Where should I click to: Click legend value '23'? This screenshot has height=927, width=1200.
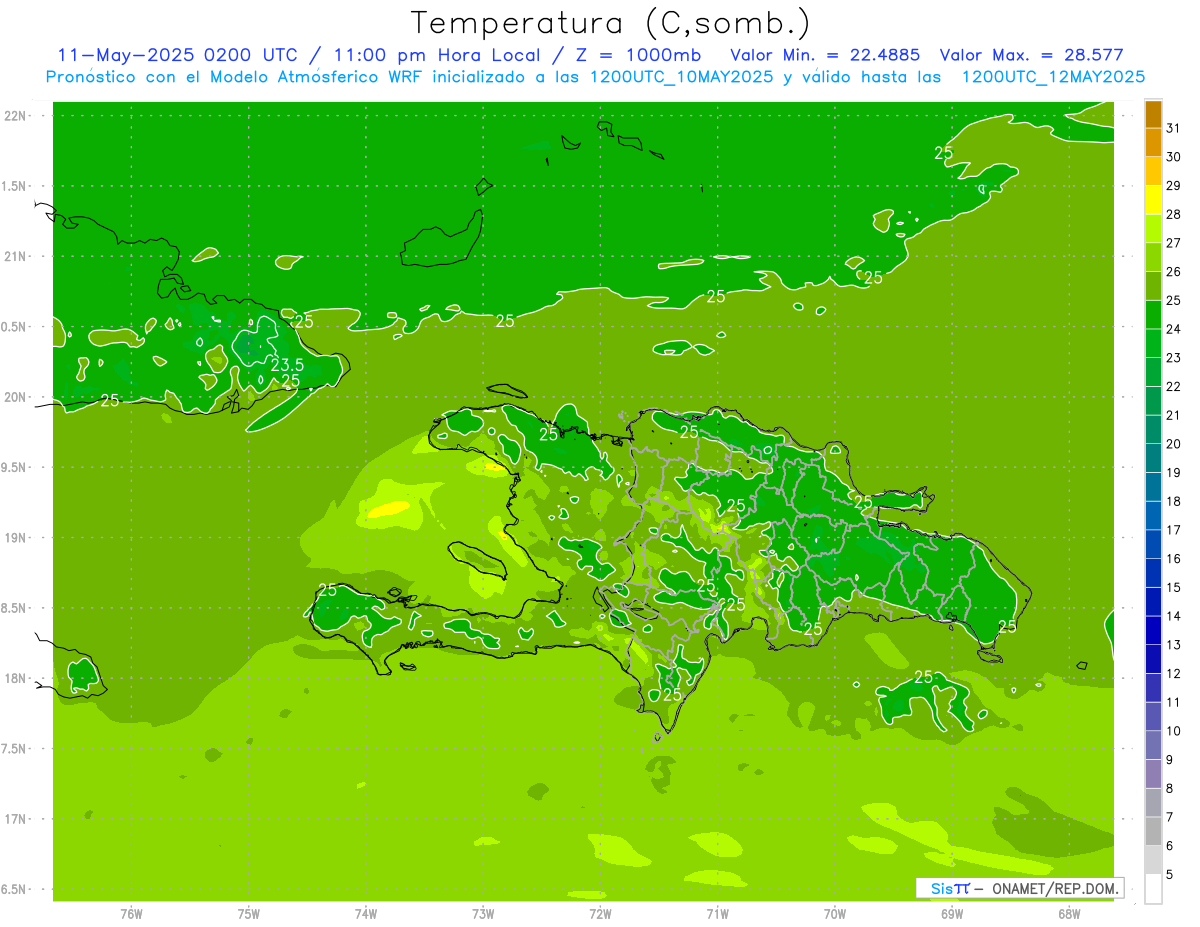(1174, 358)
